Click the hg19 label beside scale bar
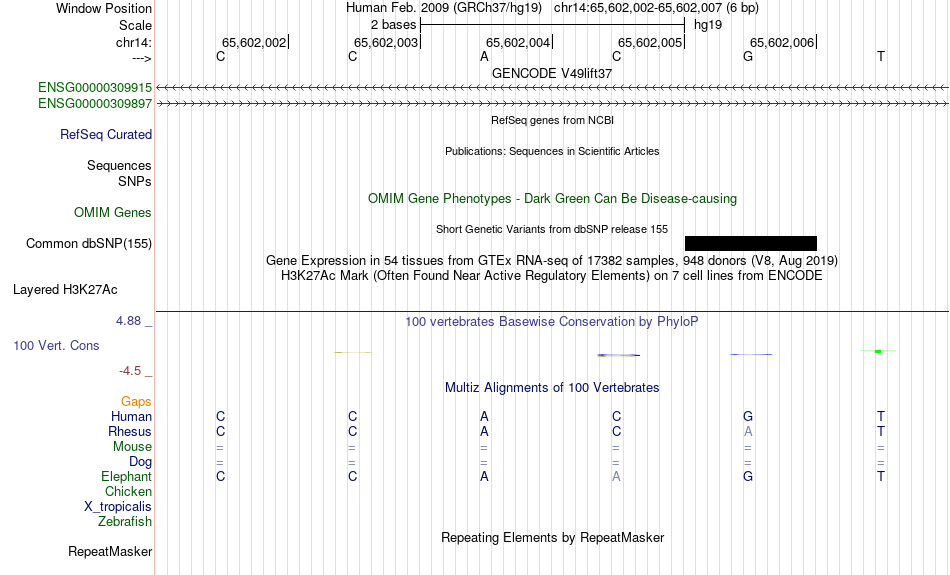The height and width of the screenshot is (575, 950). 708,25
